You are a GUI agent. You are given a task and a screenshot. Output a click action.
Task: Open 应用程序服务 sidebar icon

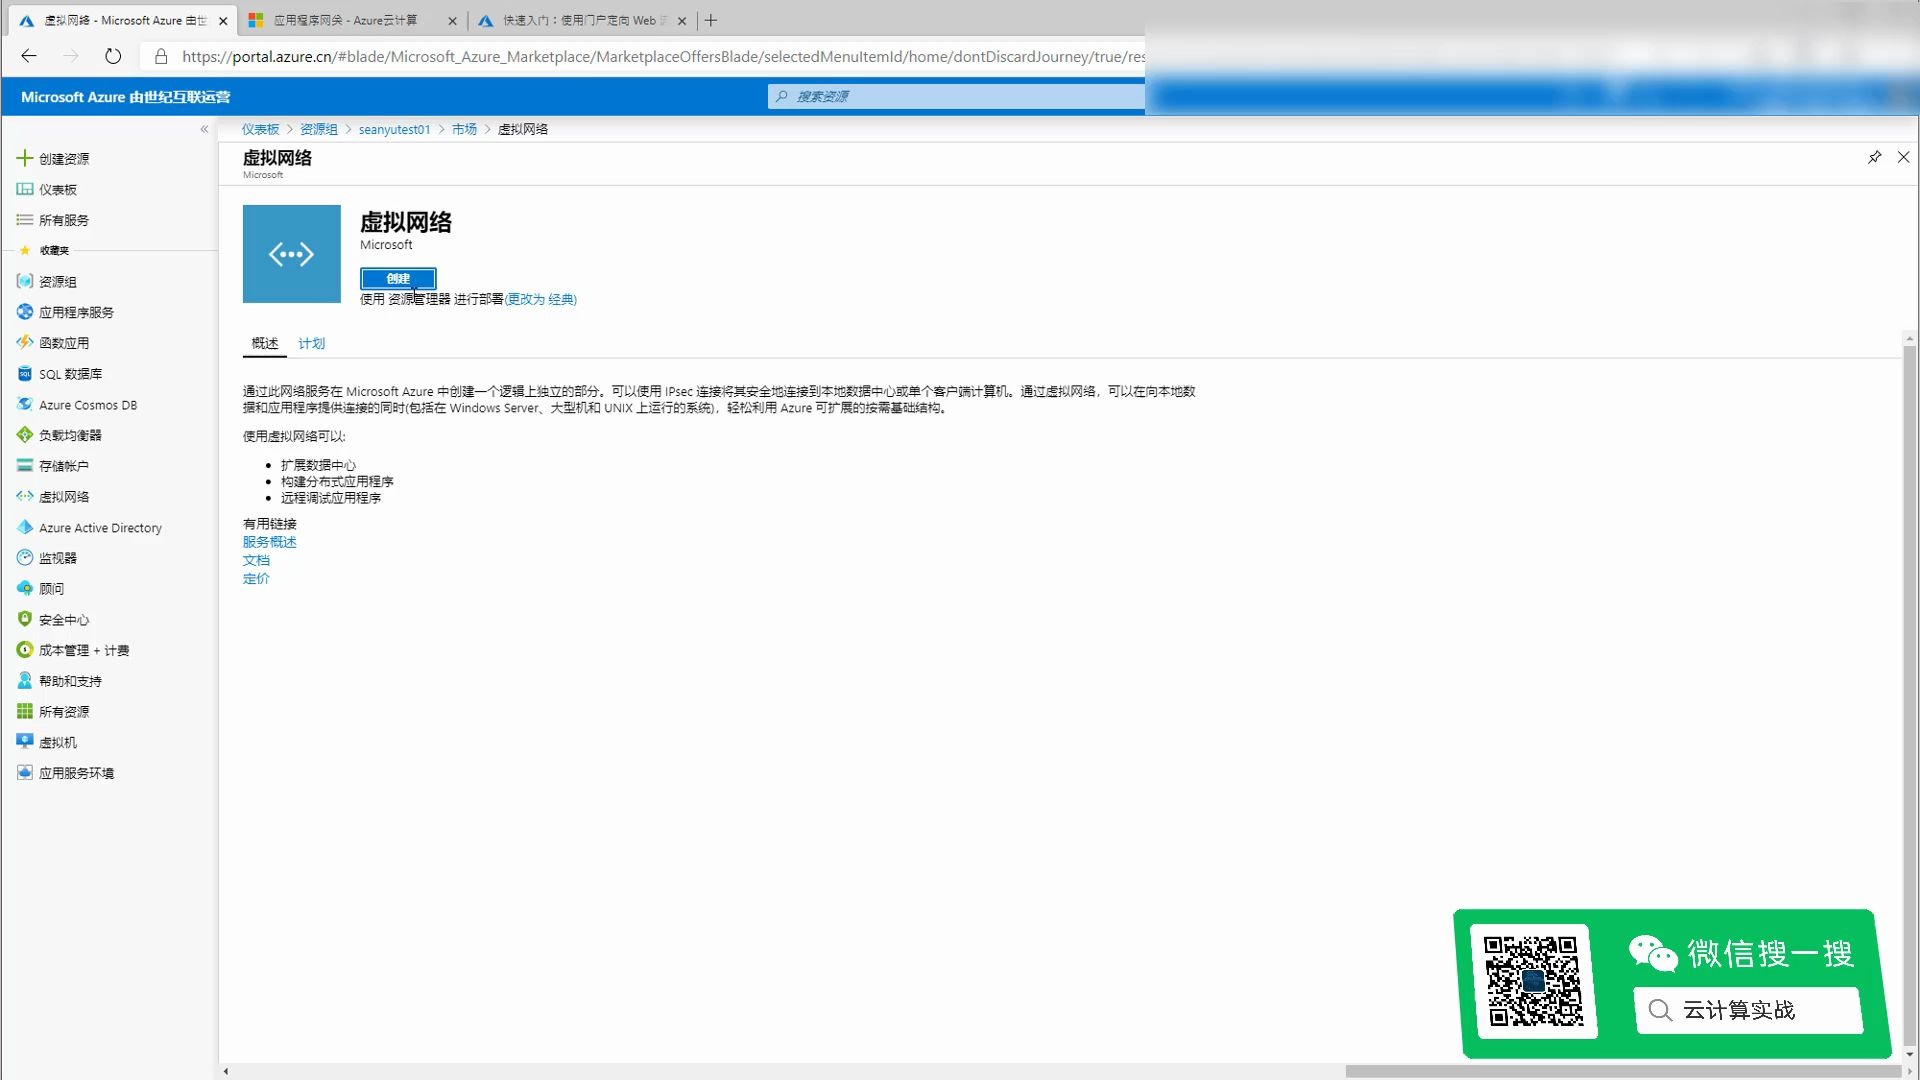coord(25,312)
